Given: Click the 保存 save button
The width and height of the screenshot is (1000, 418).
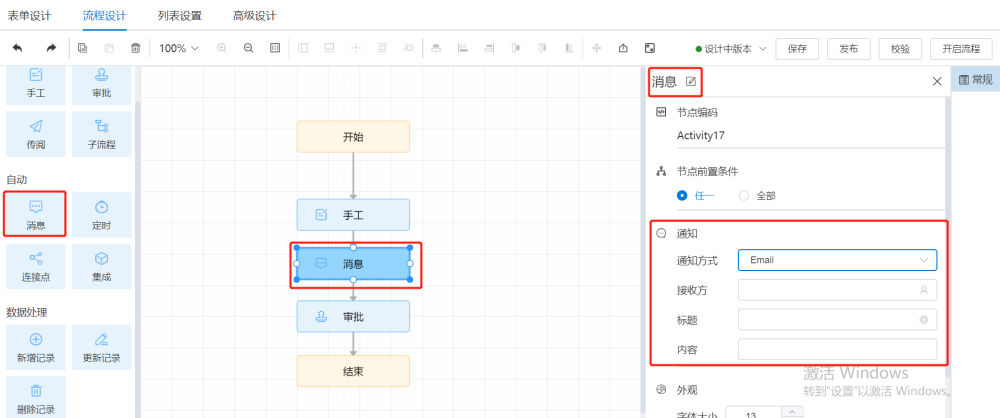Looking at the screenshot, I should 797,48.
